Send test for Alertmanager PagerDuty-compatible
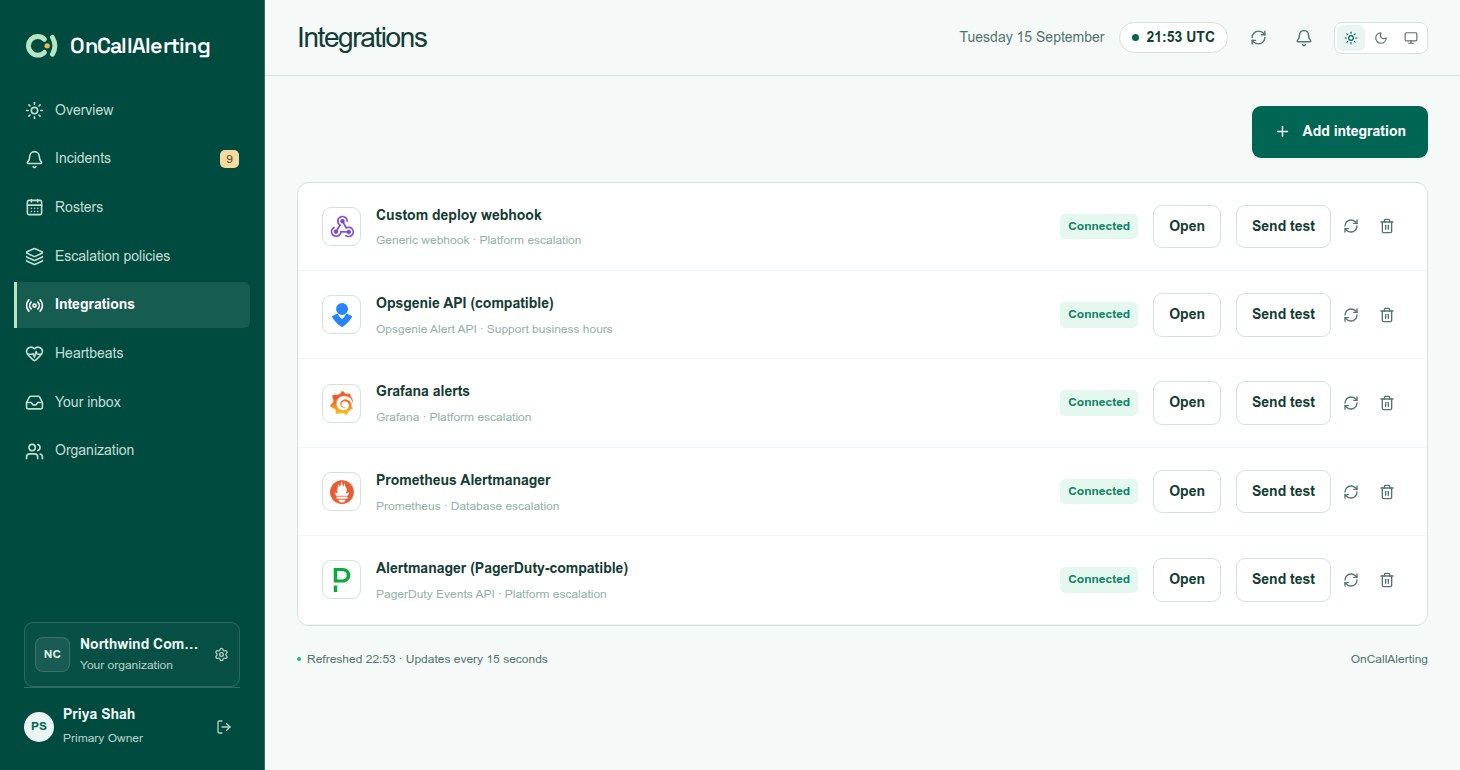Screen dimensions: 1460x770 click(1283, 579)
